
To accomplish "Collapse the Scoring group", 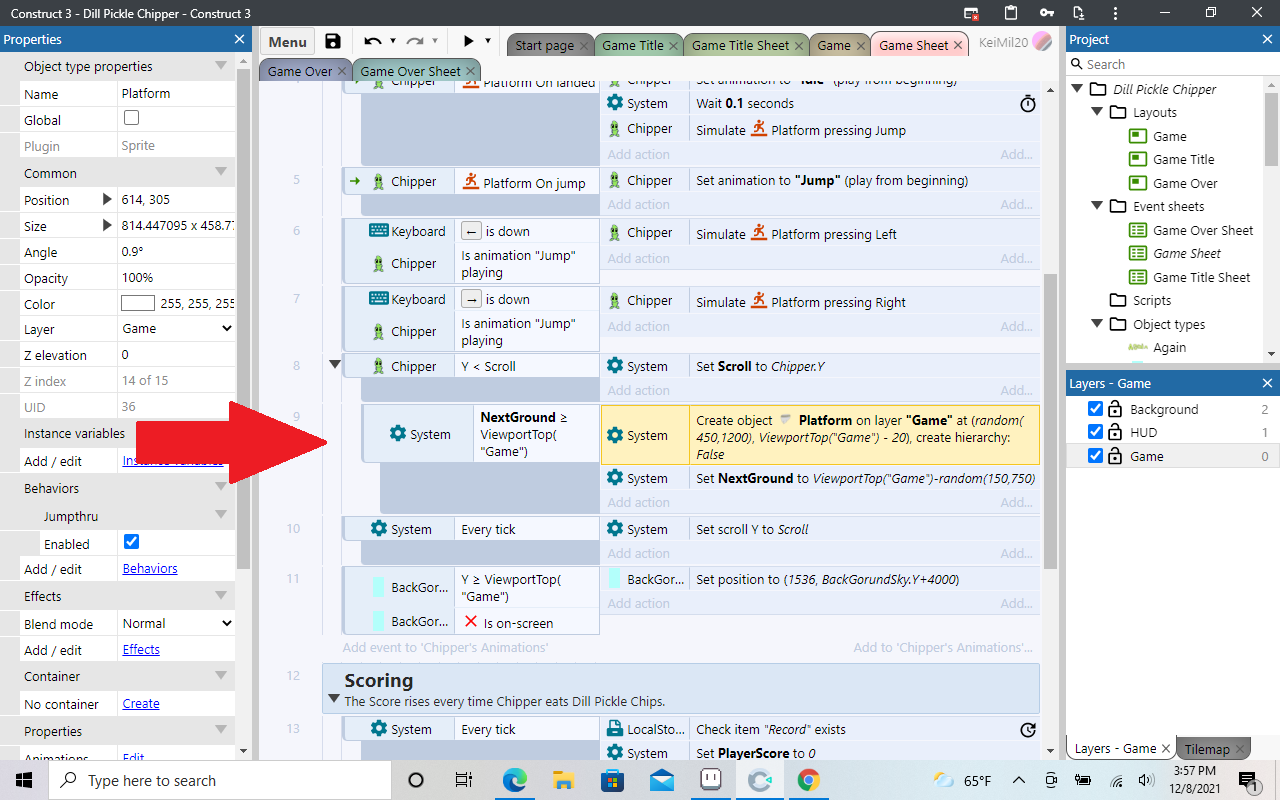I will 334,701.
